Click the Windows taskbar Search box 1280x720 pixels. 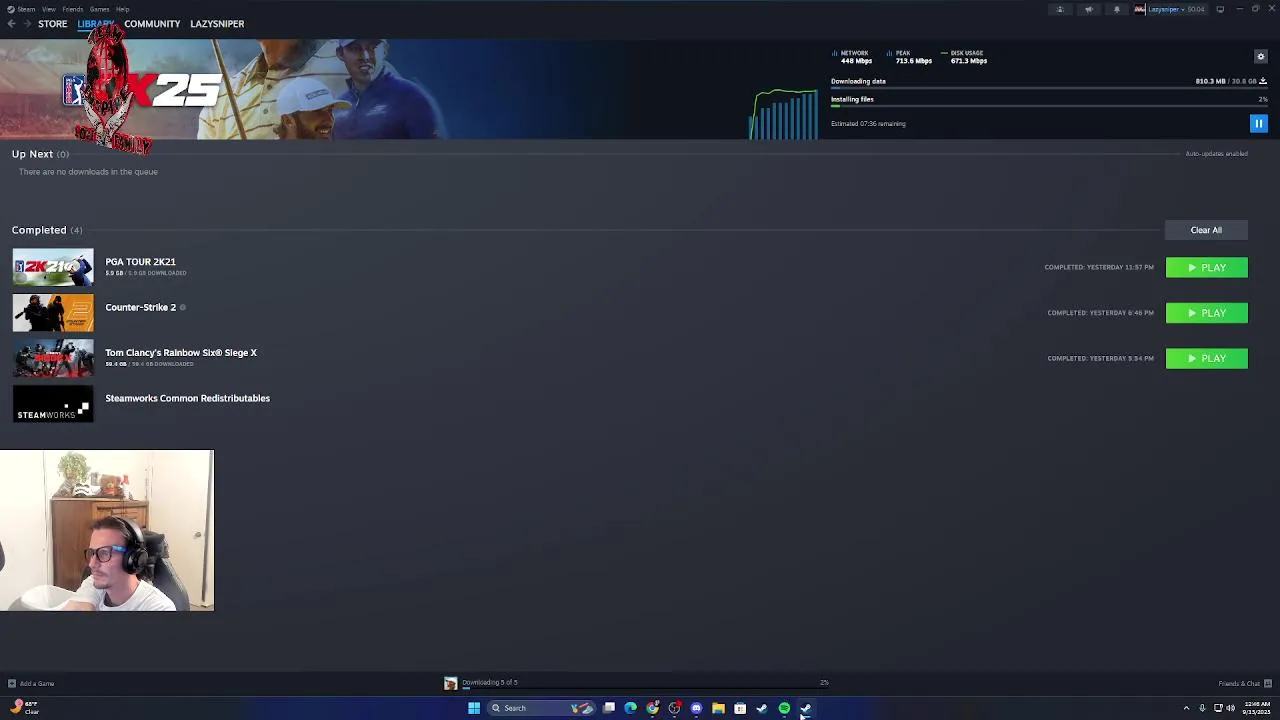(542, 708)
